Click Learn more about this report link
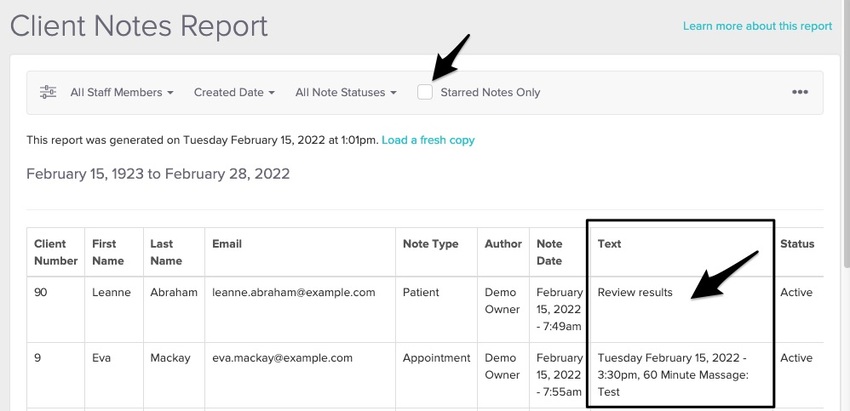The width and height of the screenshot is (850, 411). [757, 26]
